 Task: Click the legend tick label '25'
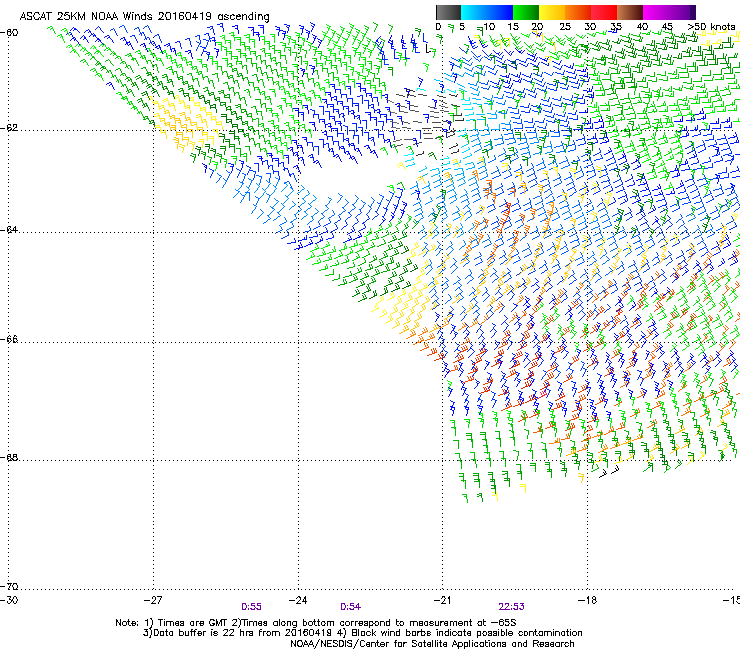point(565,26)
